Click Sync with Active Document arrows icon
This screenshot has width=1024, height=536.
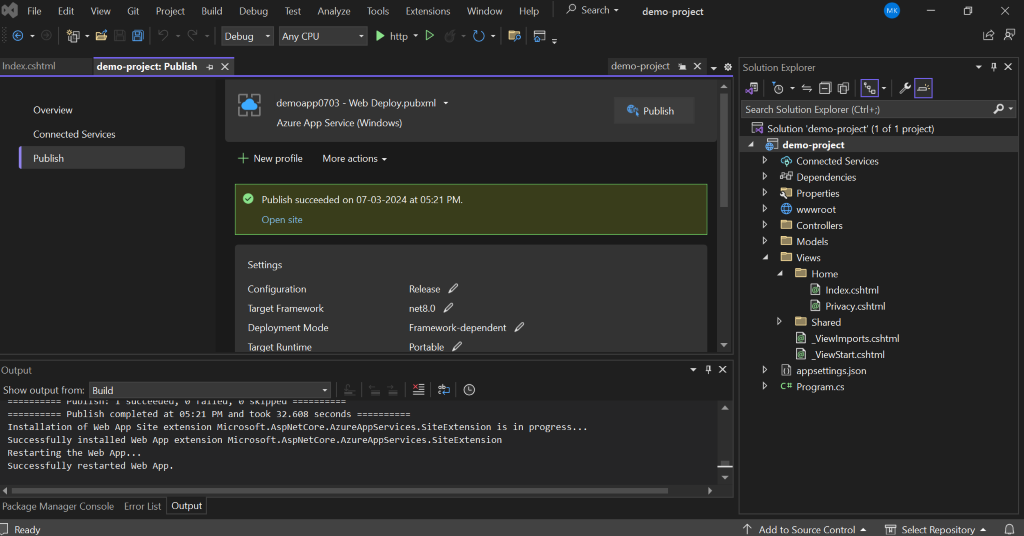[807, 87]
